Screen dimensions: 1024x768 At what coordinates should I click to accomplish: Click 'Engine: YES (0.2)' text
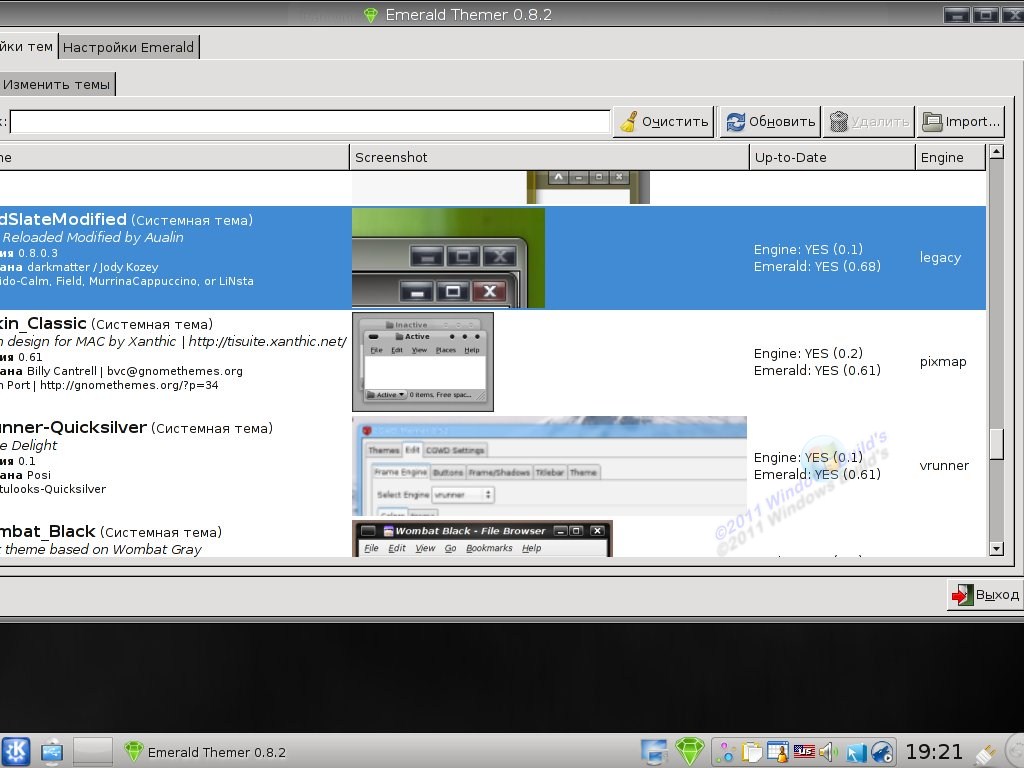808,353
